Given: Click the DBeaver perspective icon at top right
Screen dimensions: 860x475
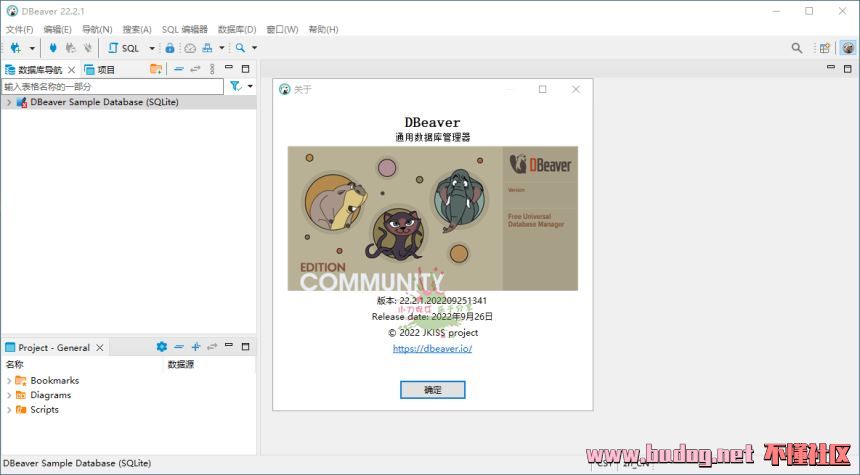Looking at the screenshot, I should [847, 48].
